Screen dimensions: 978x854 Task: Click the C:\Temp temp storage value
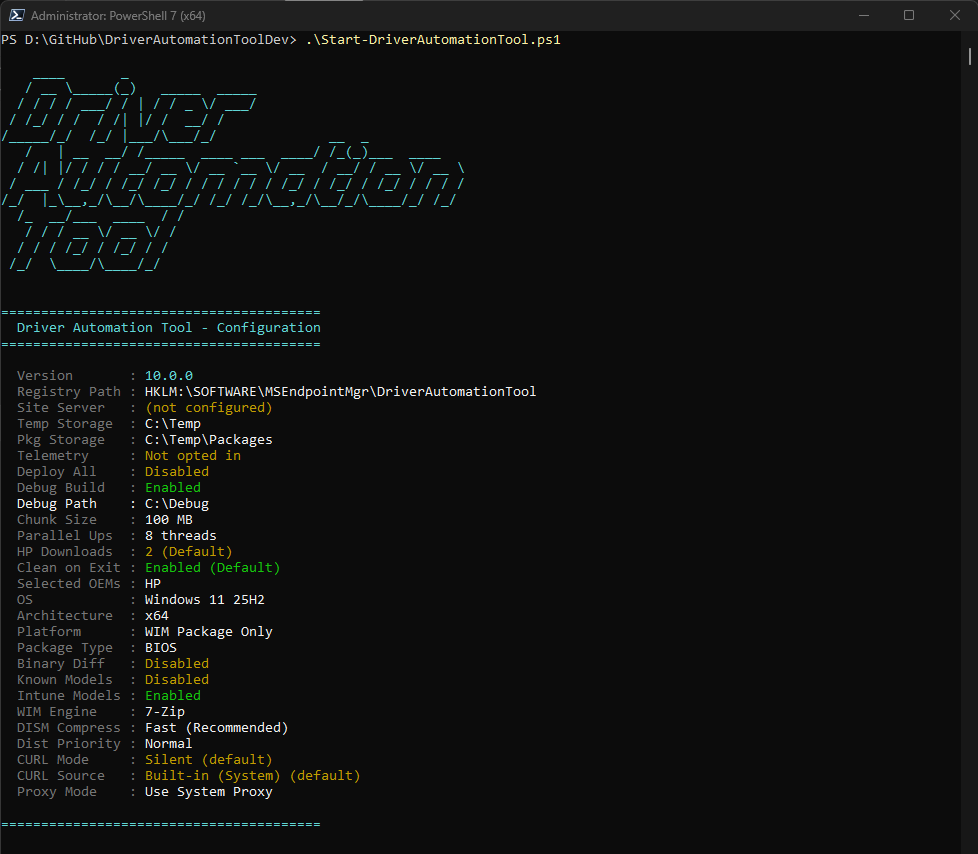tap(173, 424)
